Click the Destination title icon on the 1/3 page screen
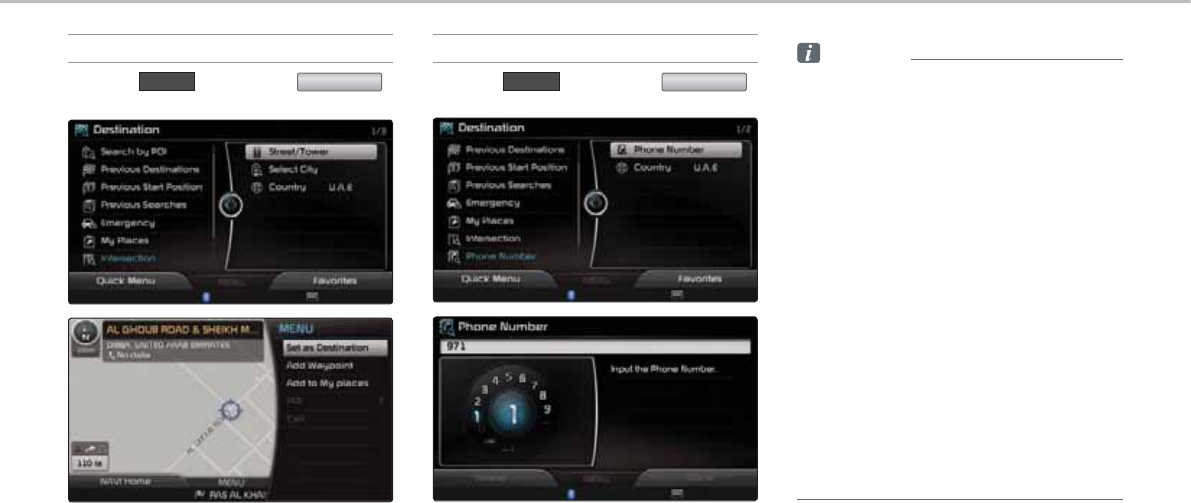The image size is (1191, 503). coord(81,130)
